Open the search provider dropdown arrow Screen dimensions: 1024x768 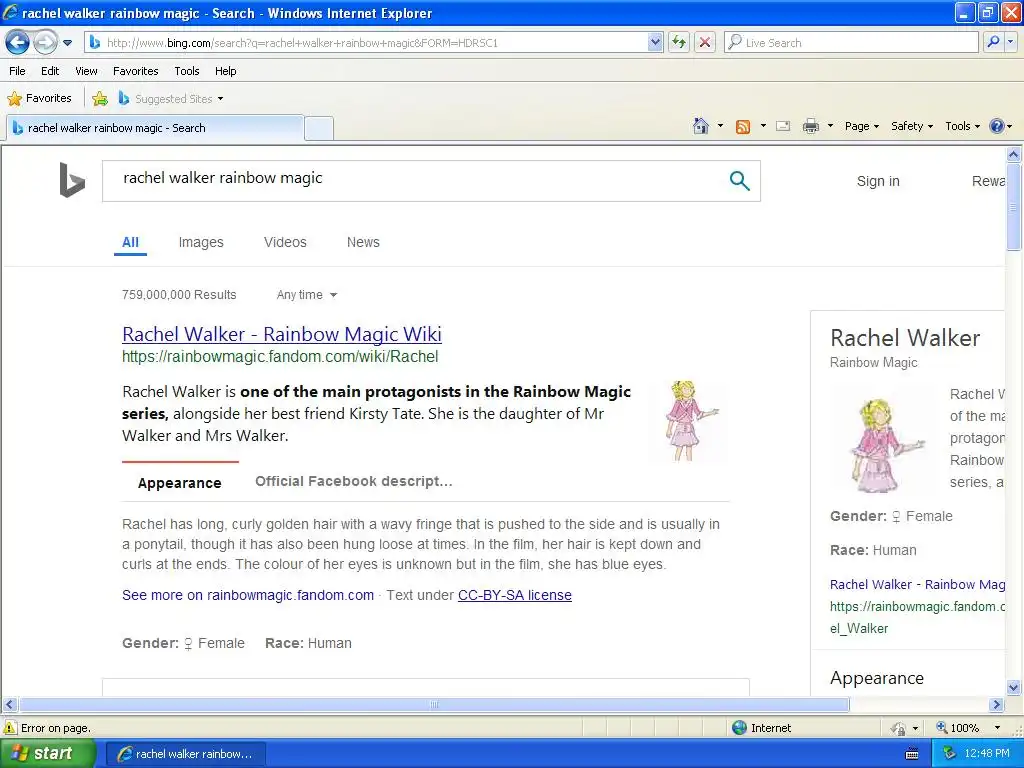click(x=1010, y=43)
